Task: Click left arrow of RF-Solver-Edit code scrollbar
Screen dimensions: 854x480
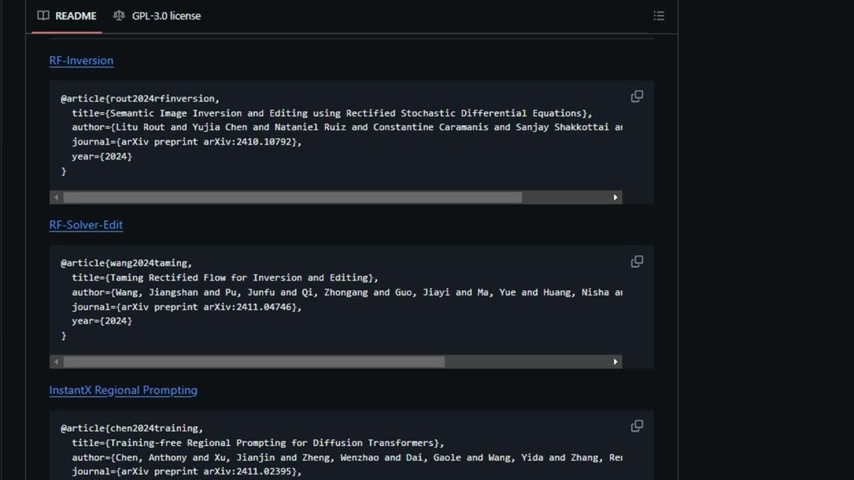Action: 56,362
